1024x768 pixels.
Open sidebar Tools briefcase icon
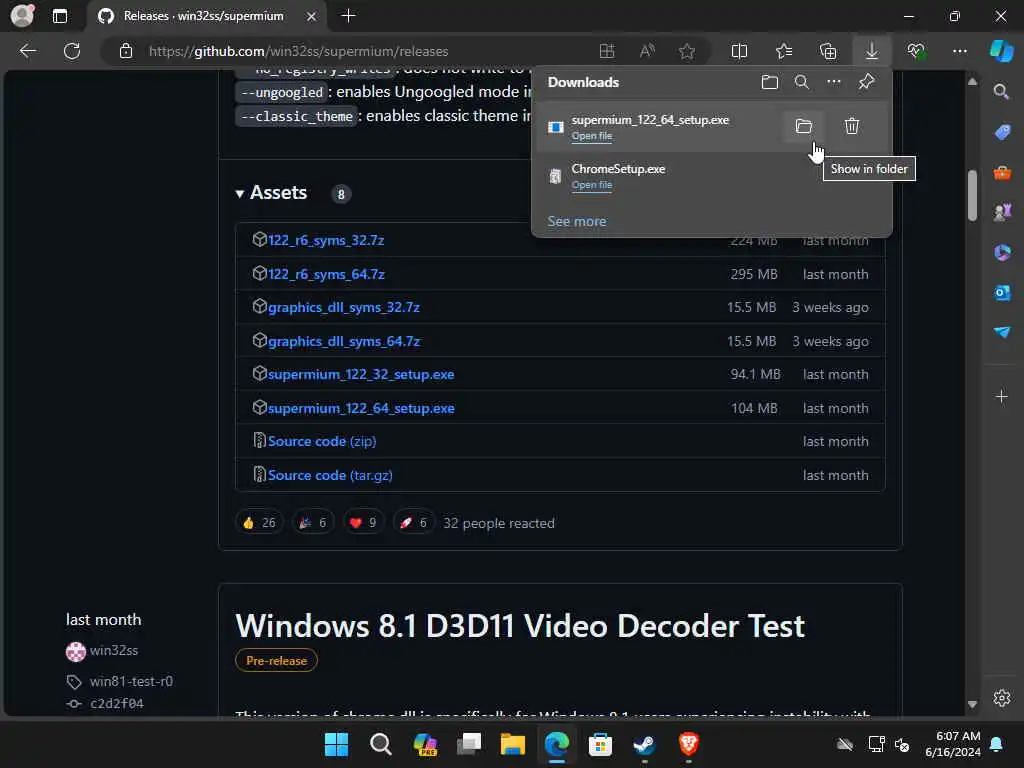[x=1002, y=172]
